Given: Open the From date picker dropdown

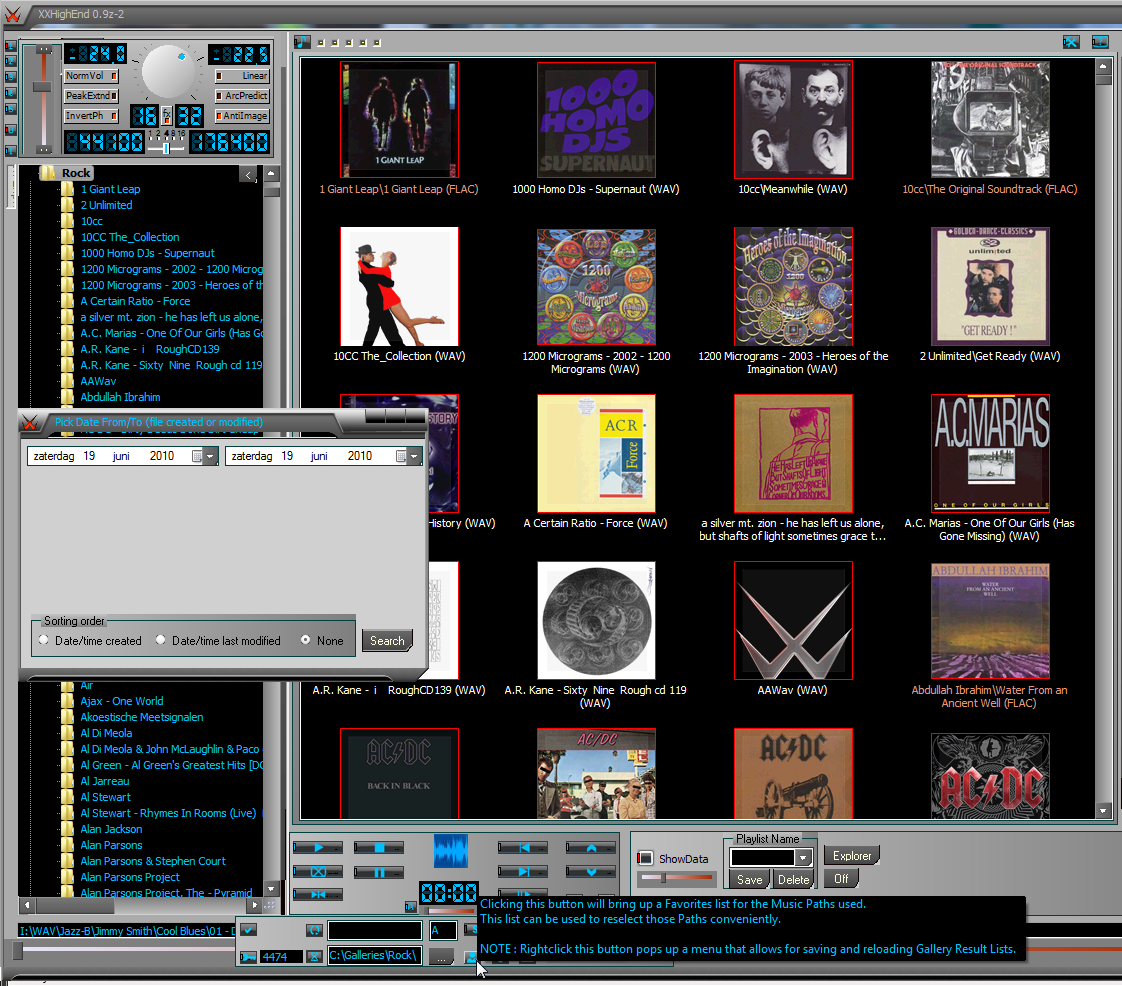Looking at the screenshot, I should click(210, 457).
